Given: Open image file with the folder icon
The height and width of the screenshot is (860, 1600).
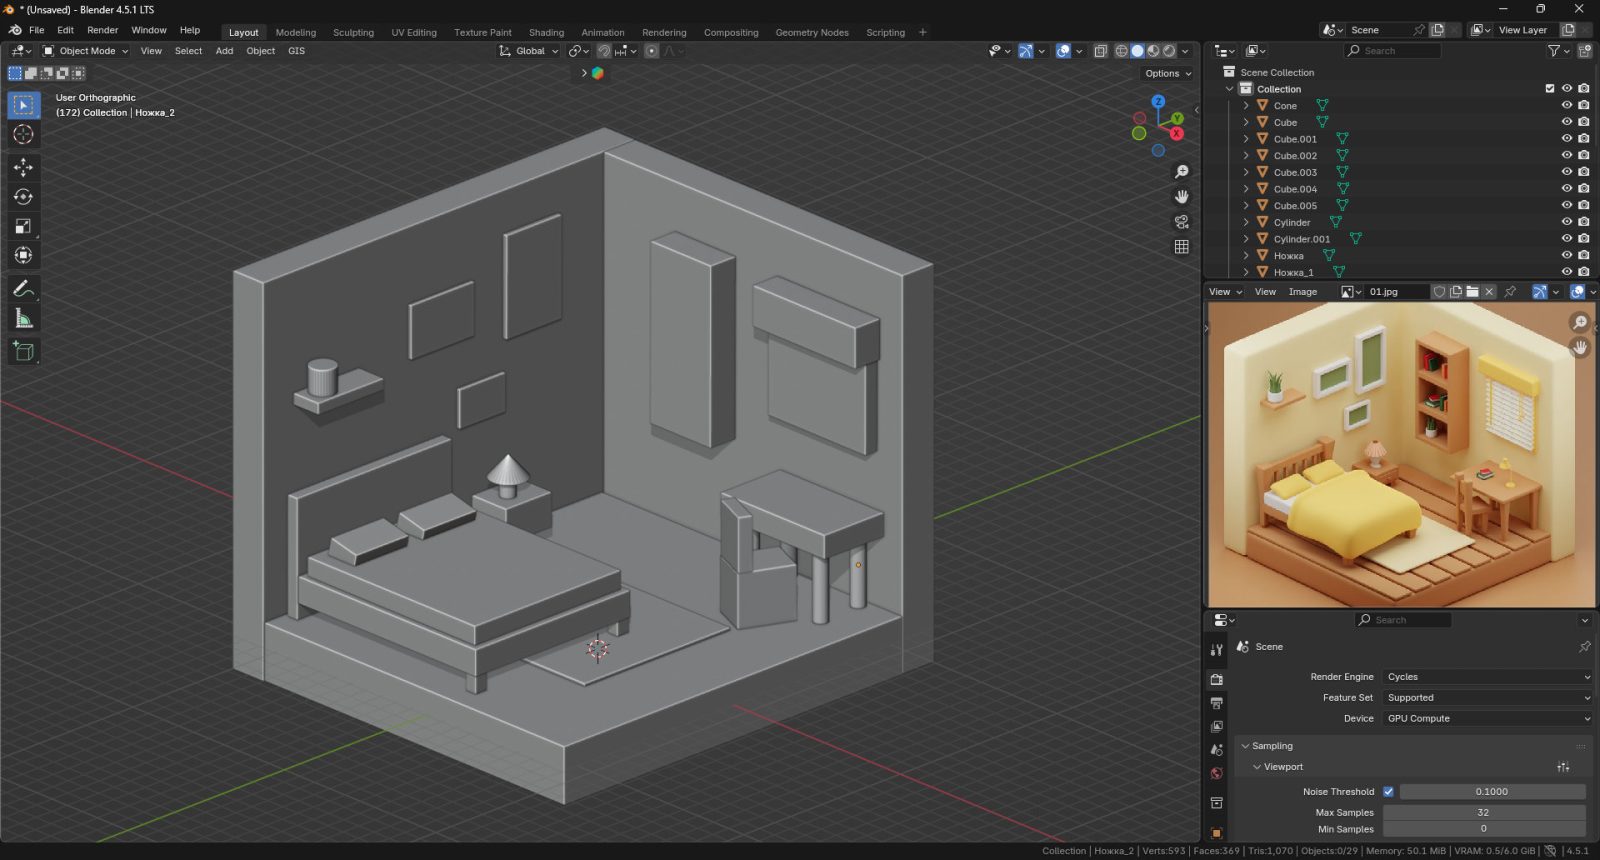Looking at the screenshot, I should tap(1472, 292).
